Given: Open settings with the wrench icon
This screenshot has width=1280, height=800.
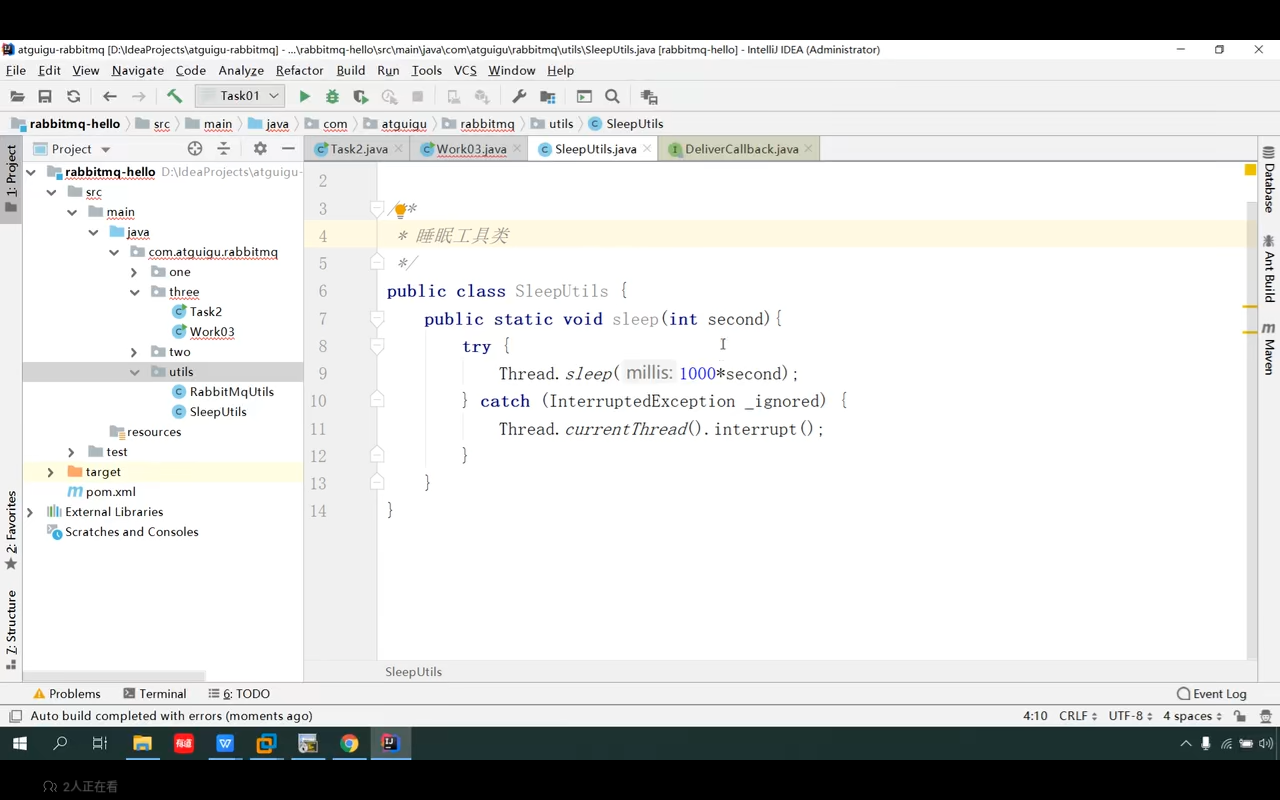Looking at the screenshot, I should [519, 97].
